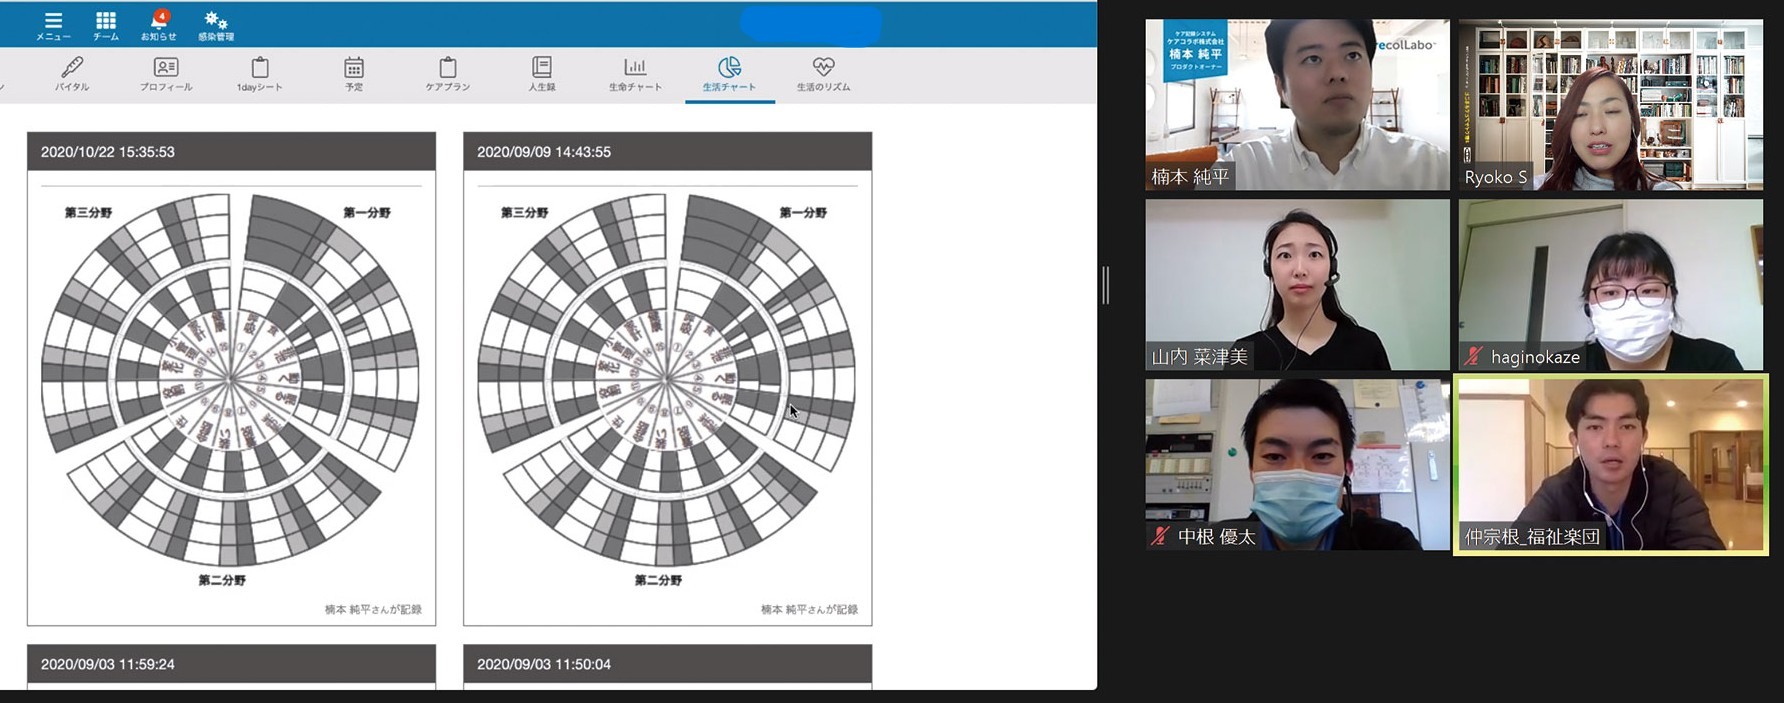
Task: Click the muted mic icon beside haginokaze
Action: tap(1473, 357)
